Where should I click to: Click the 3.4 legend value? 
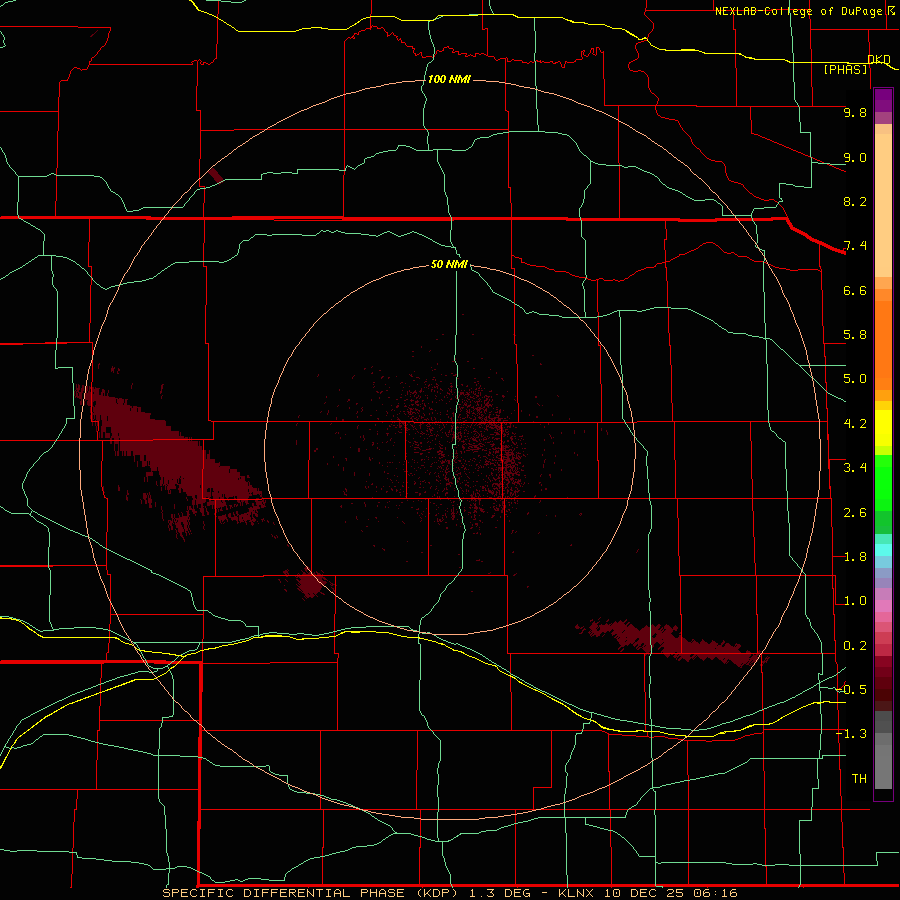(855, 468)
